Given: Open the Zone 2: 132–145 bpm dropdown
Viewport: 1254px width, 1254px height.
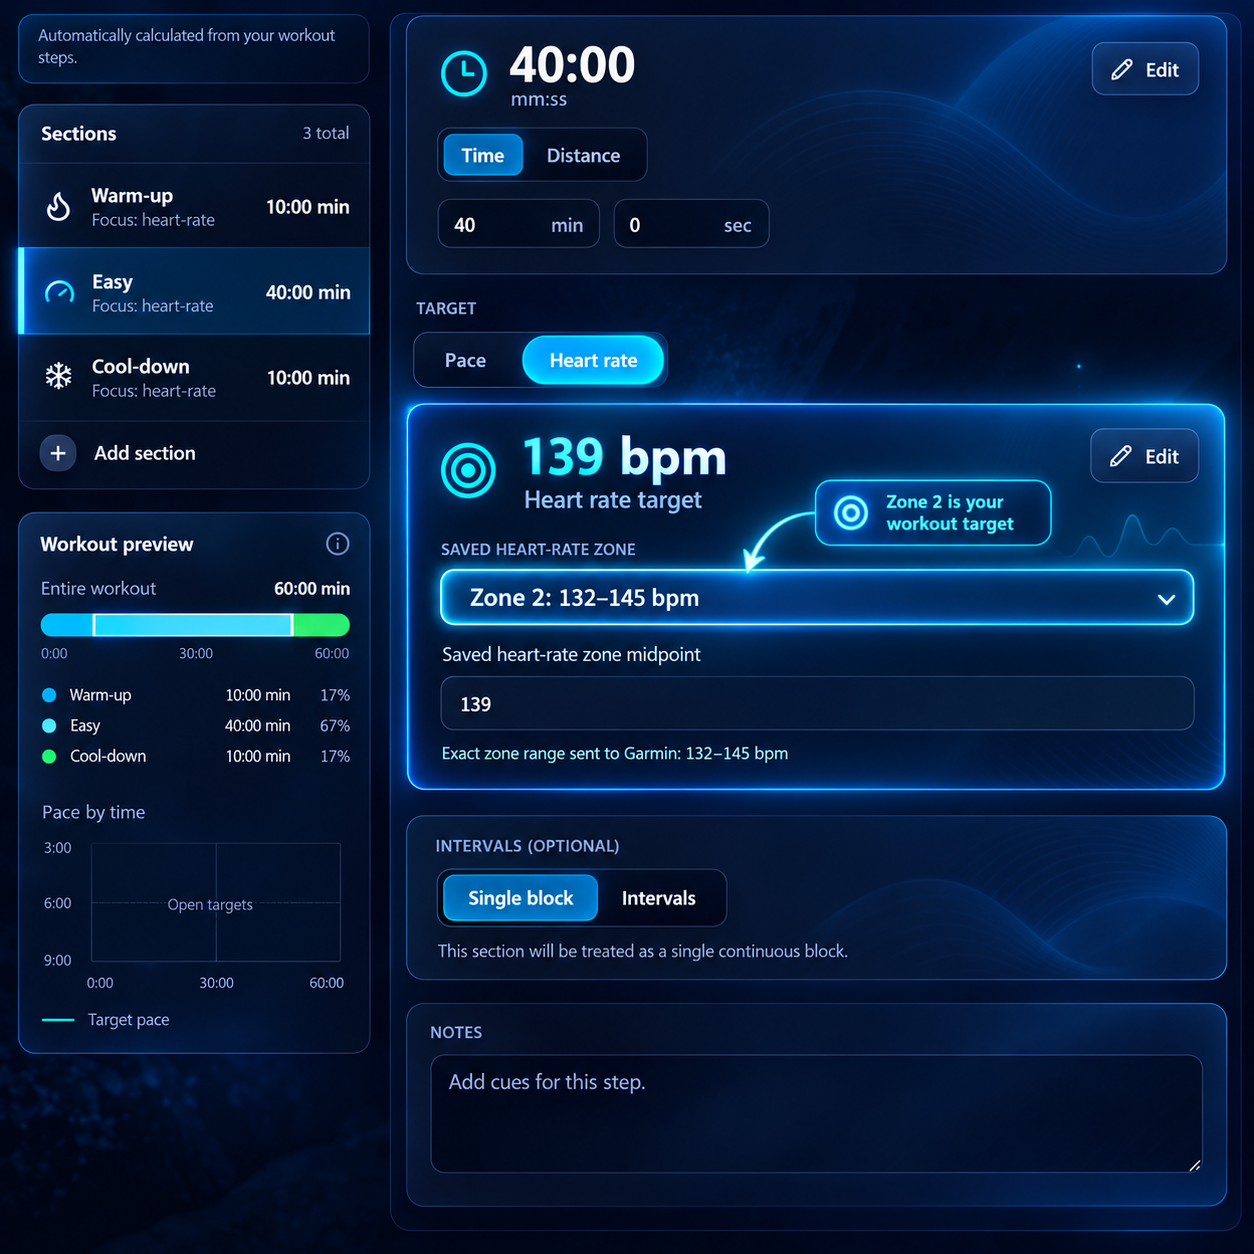Looking at the screenshot, I should point(817,597).
